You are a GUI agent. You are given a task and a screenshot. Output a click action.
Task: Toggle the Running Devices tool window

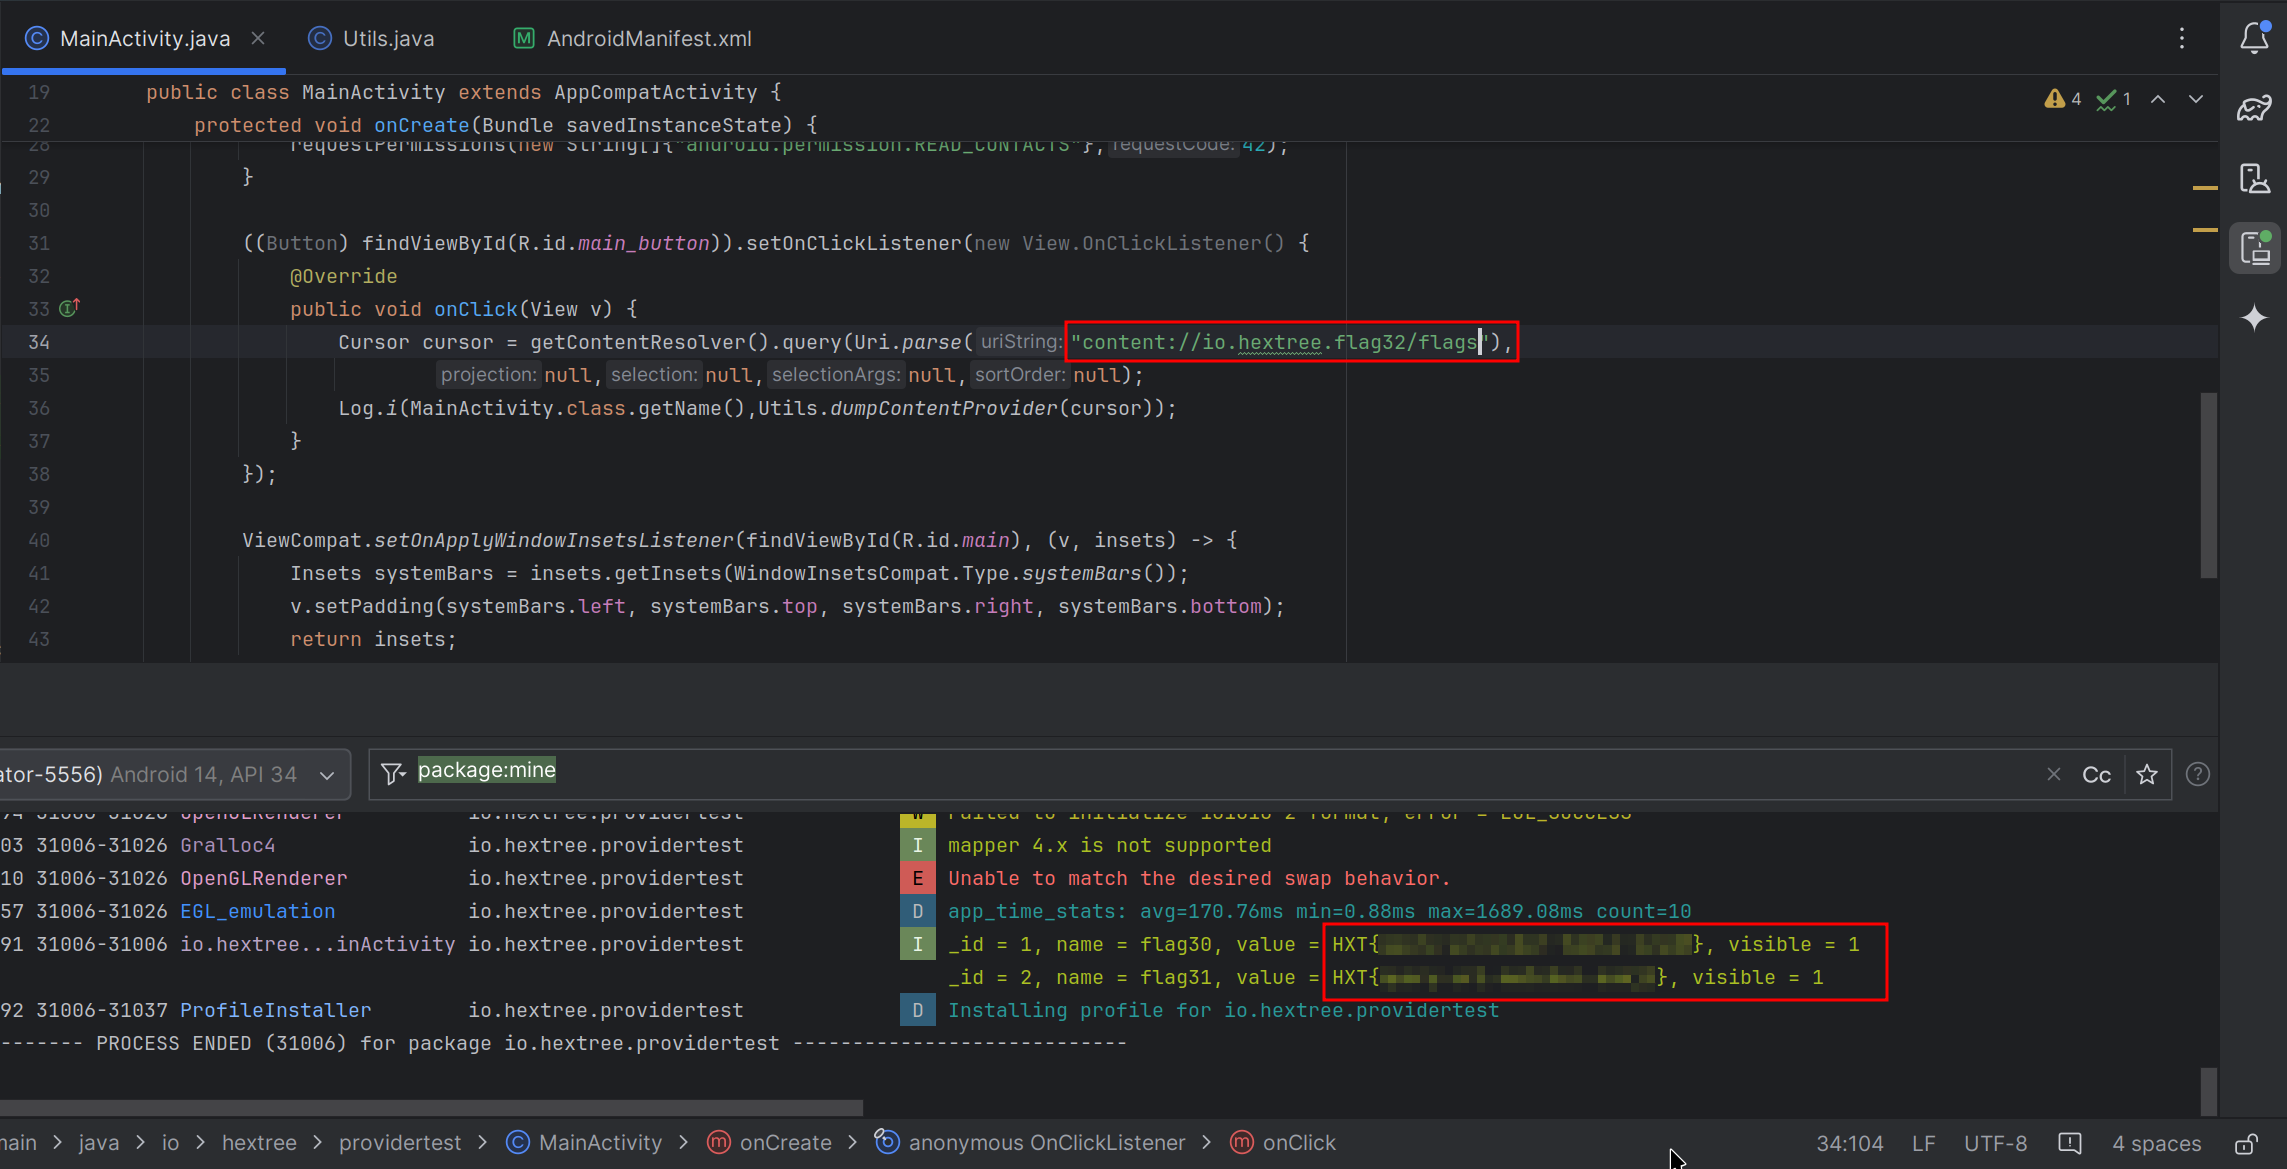click(2254, 248)
